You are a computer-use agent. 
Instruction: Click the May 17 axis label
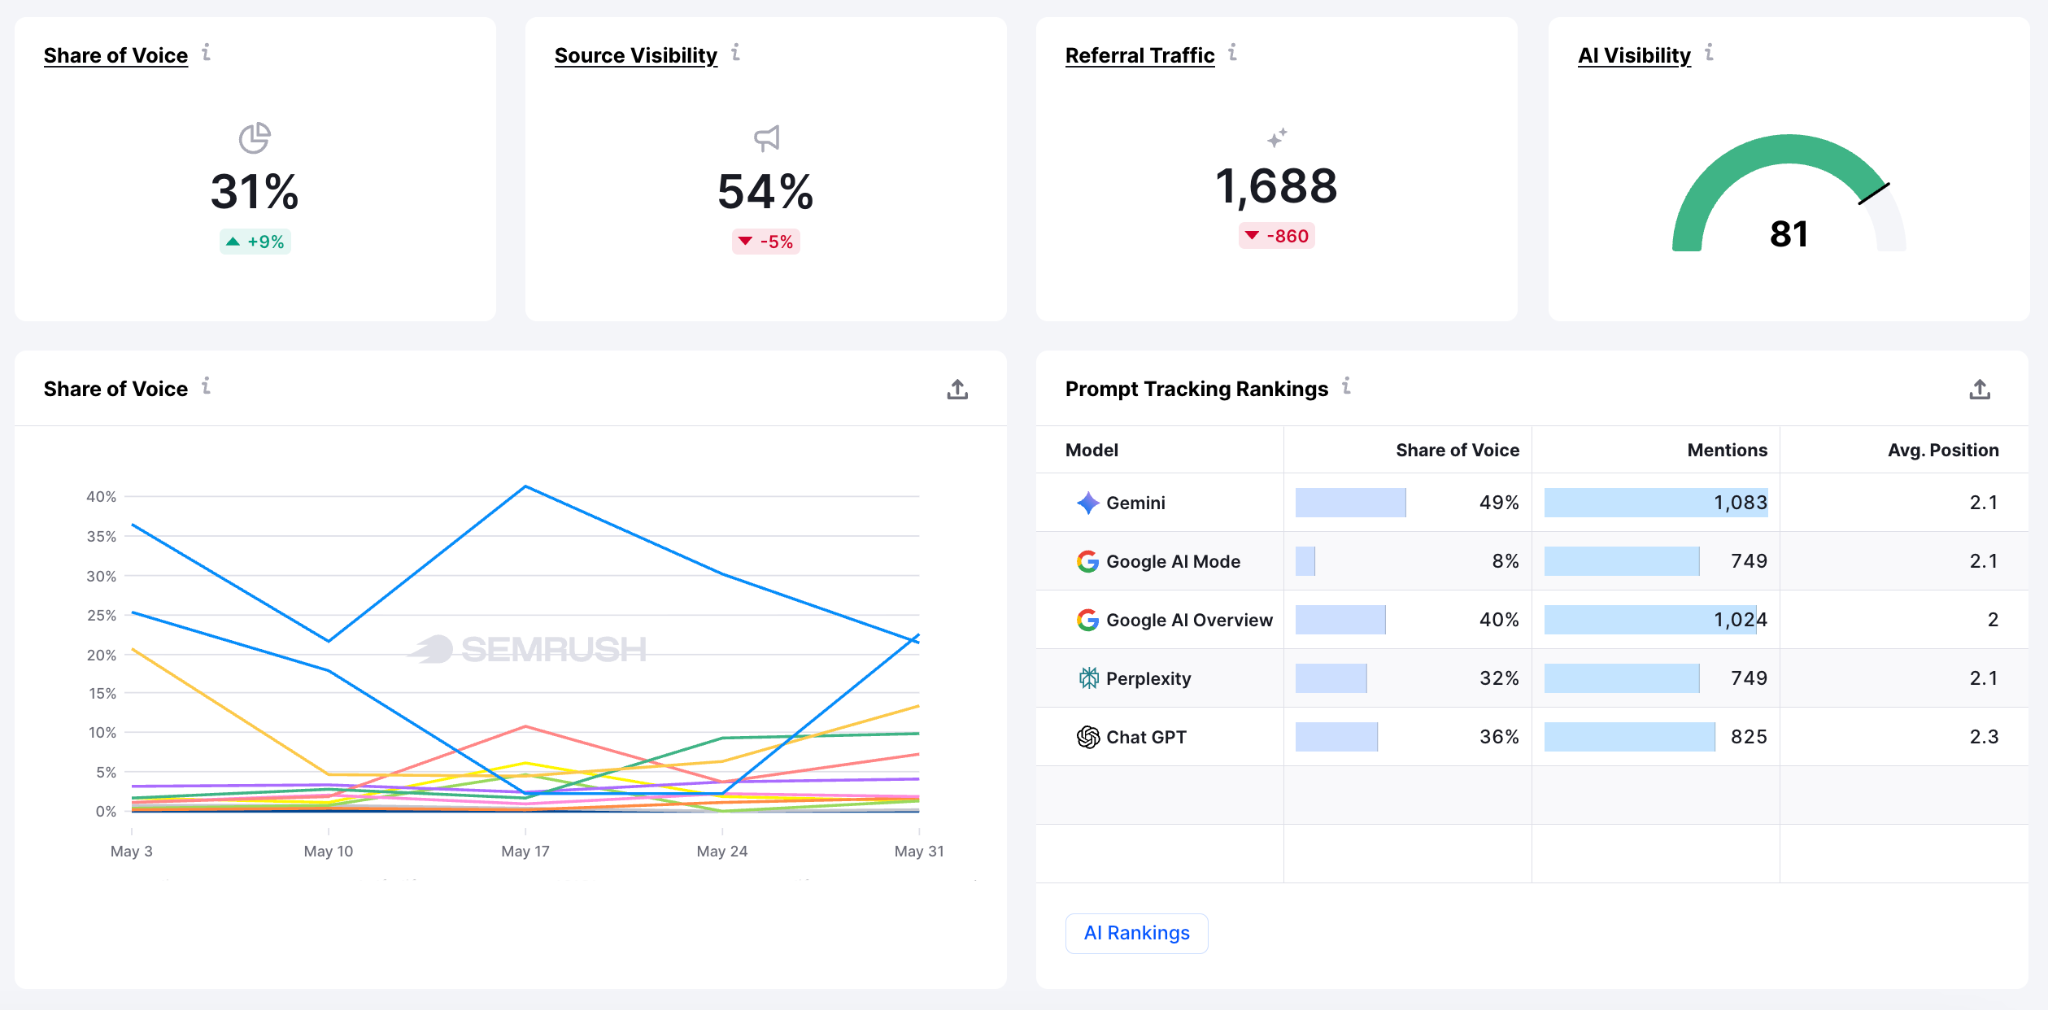pos(525,851)
